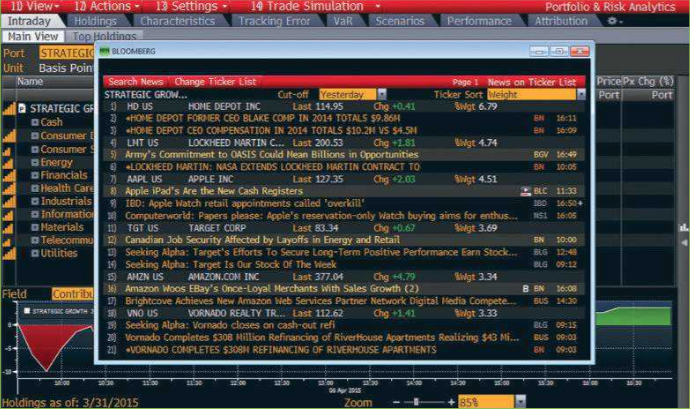This screenshot has width=690, height=409.
Task: Click News on Ticker List button
Action: [x=532, y=82]
